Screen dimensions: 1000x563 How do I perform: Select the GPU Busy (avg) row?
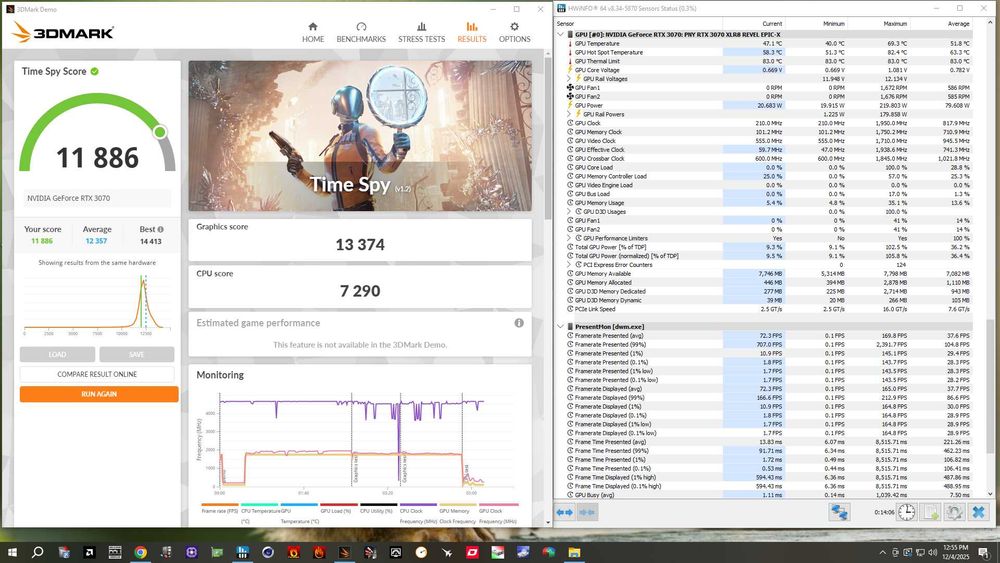(769, 495)
